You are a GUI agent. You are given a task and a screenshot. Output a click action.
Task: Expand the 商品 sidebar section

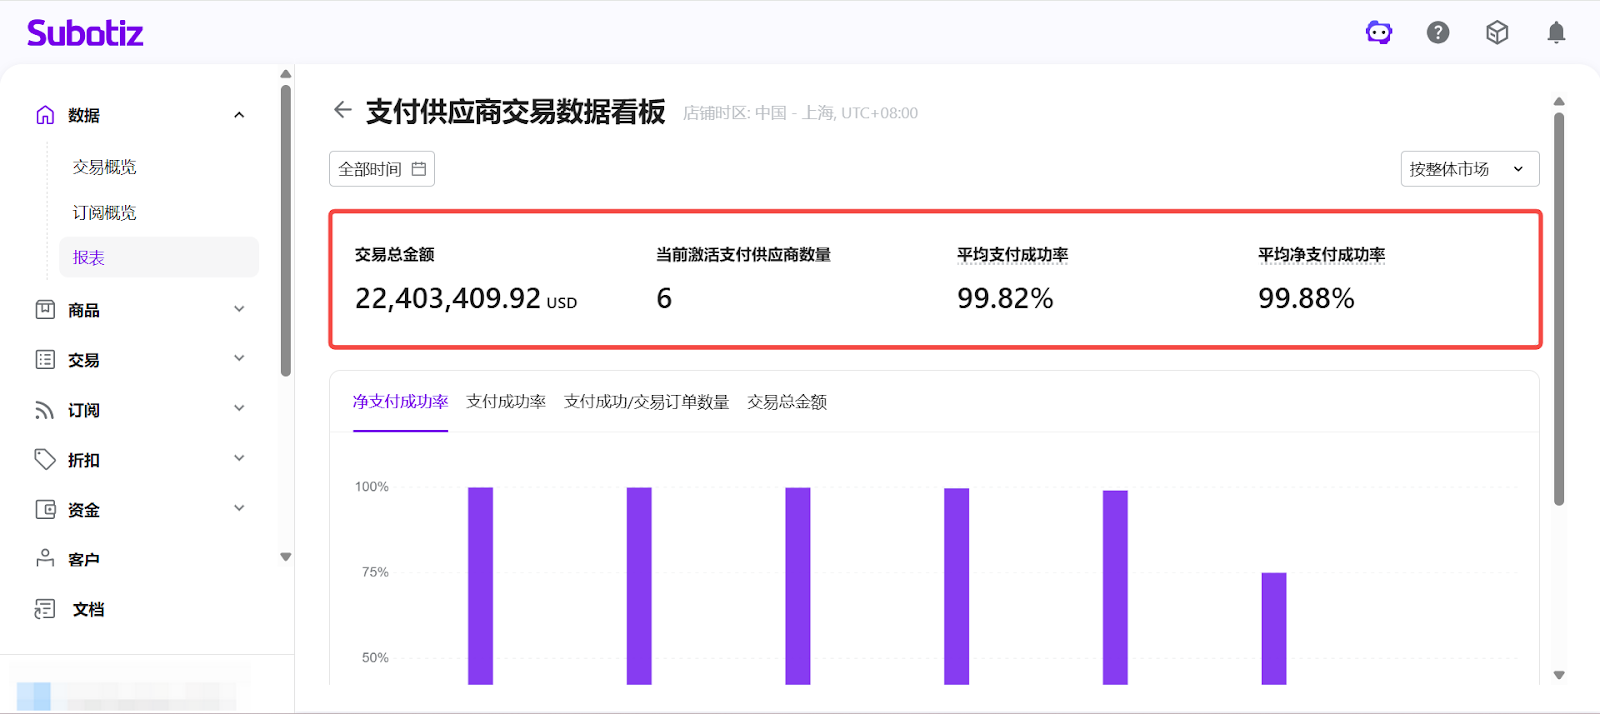(x=239, y=310)
